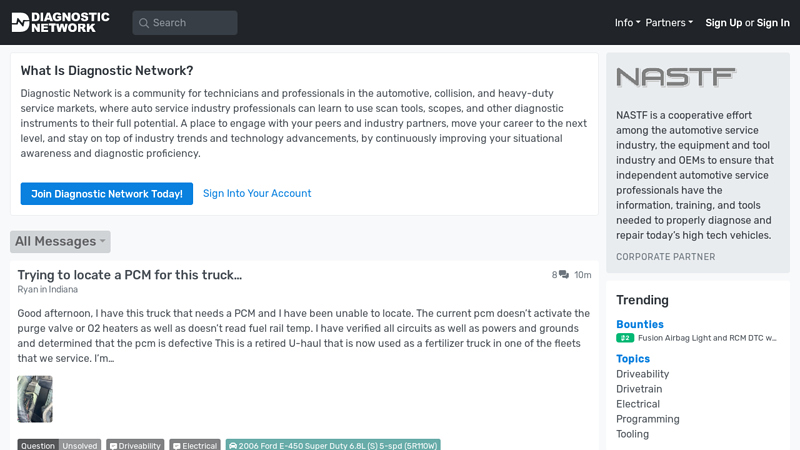
Task: Focus the Search input field
Action: (185, 23)
